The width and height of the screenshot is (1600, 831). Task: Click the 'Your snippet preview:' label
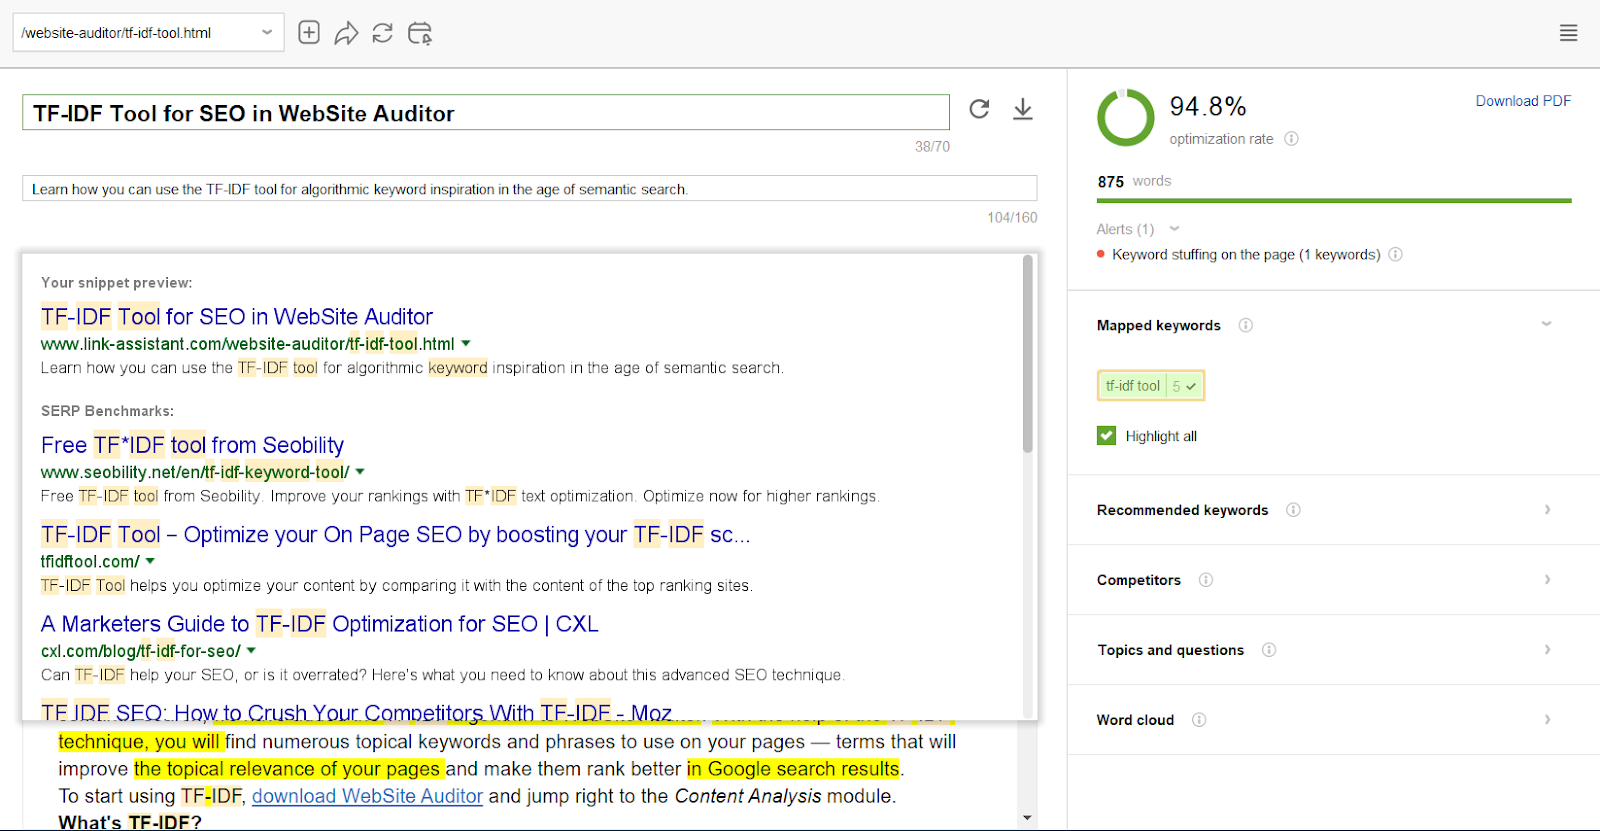pyautogui.click(x=117, y=283)
